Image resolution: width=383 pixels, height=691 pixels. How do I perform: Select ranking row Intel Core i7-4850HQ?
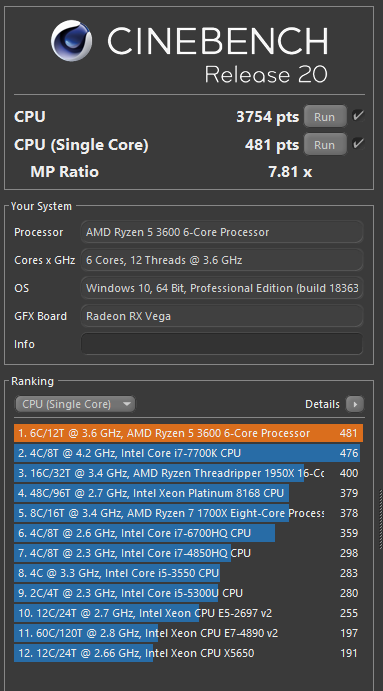point(189,553)
